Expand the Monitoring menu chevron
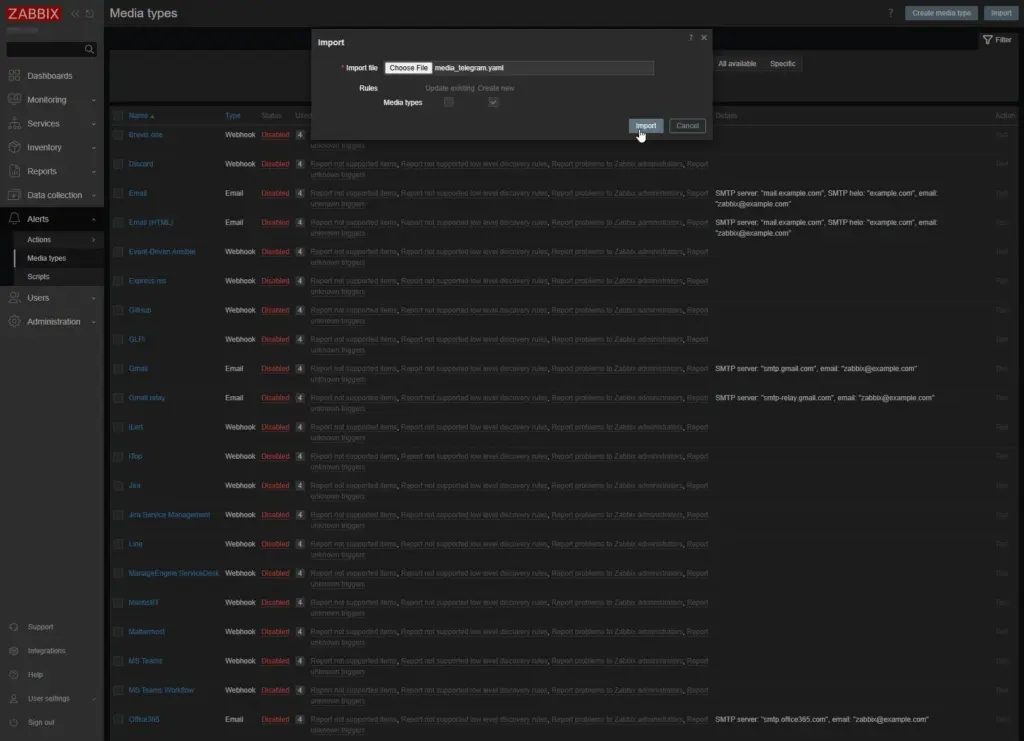The height and width of the screenshot is (741, 1024). [93, 100]
